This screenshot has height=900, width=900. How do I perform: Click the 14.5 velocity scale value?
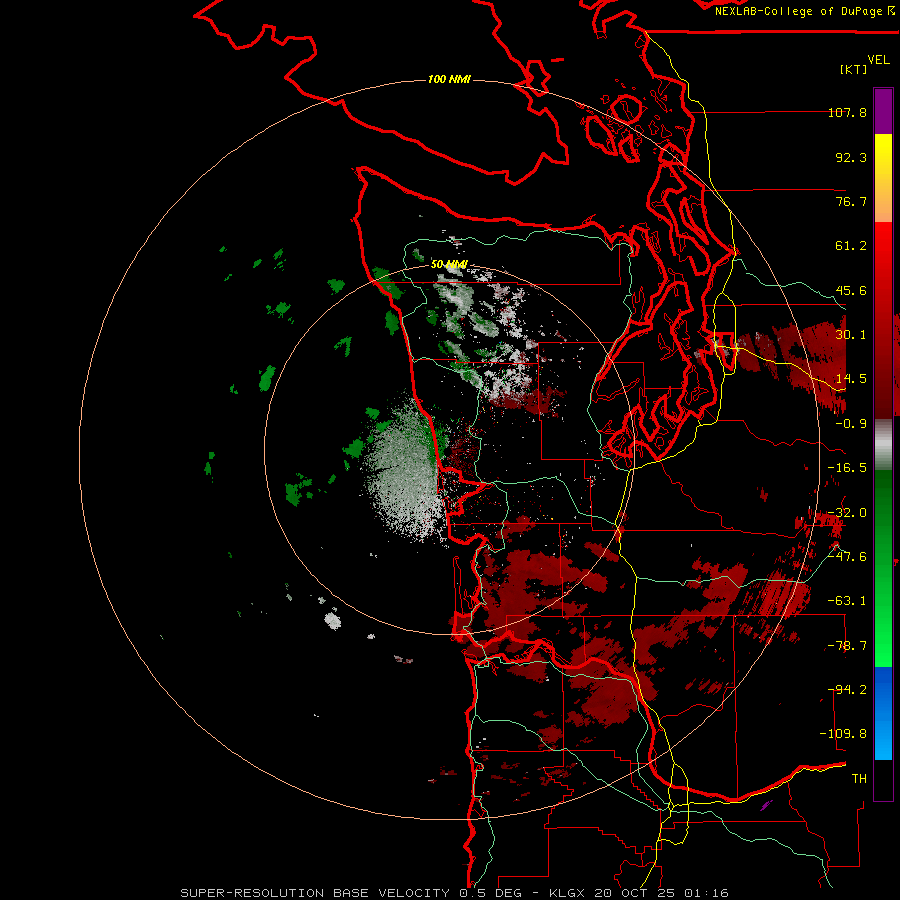point(851,379)
